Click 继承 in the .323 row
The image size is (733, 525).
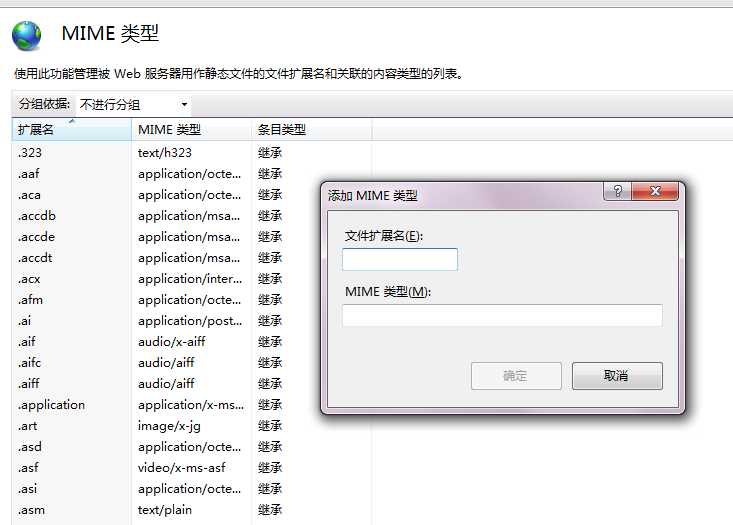(270, 153)
